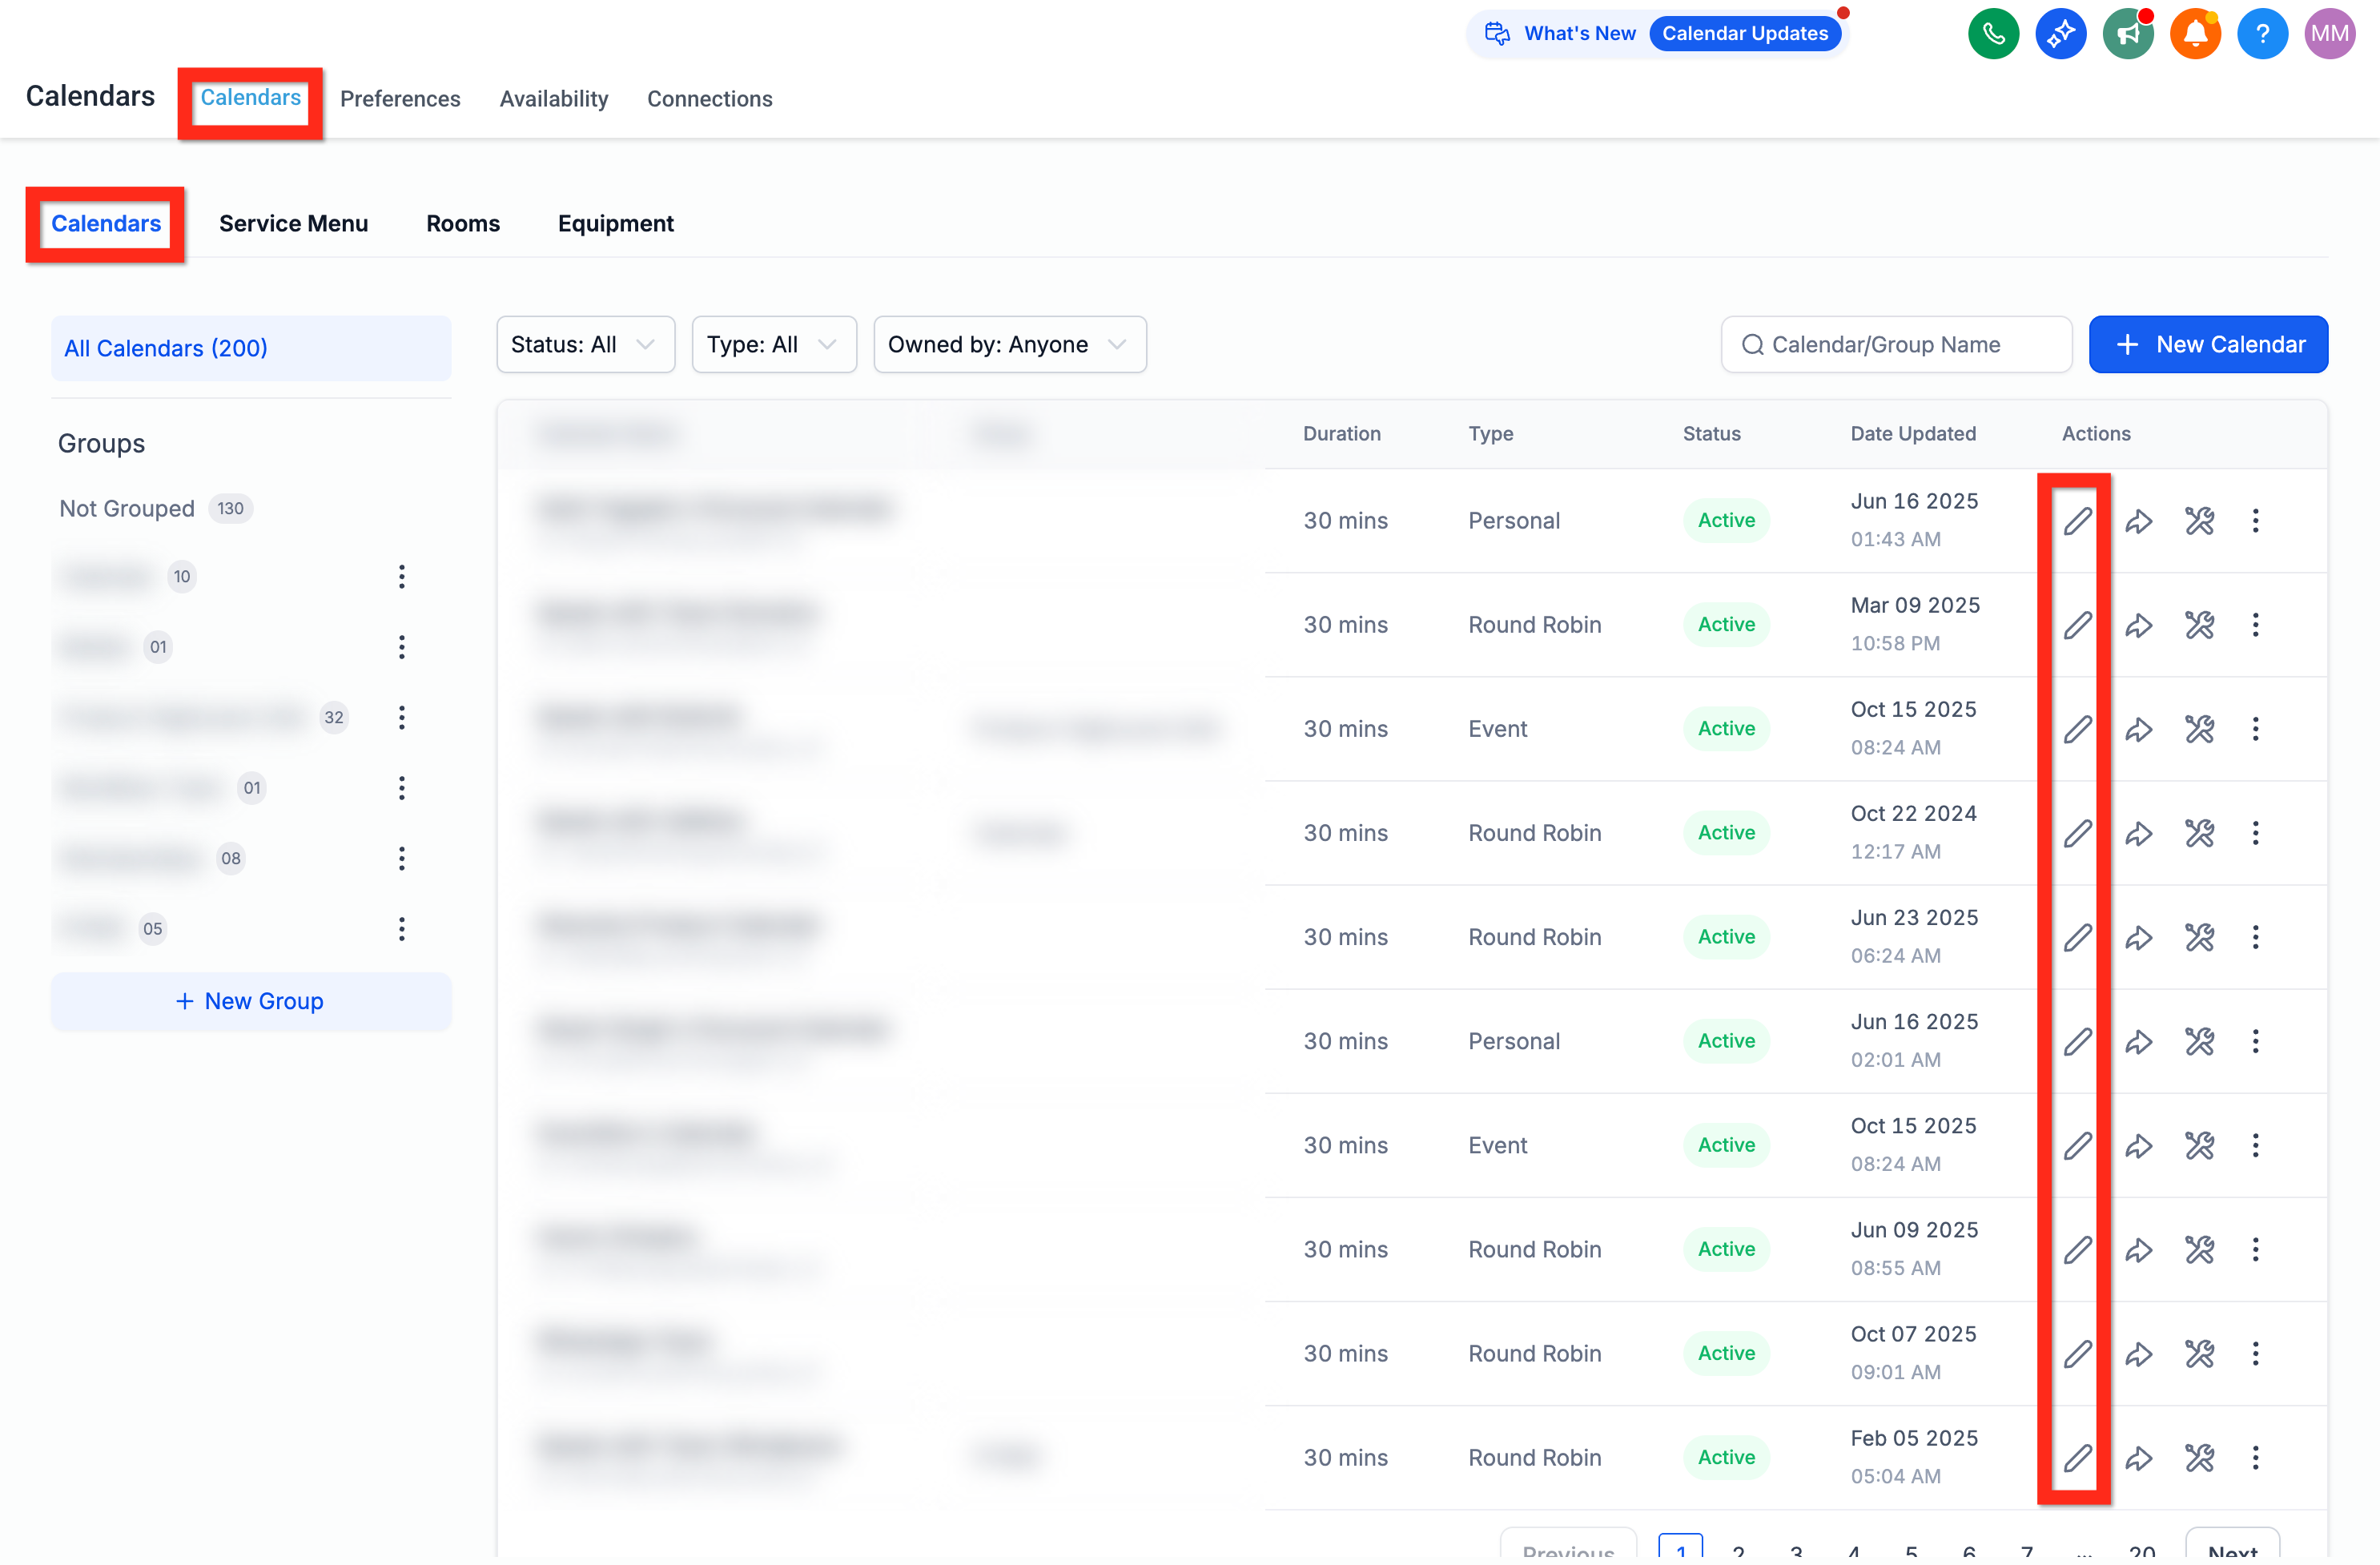The width and height of the screenshot is (2380, 1565).
Task: Open more actions for Feb 05 2025 row
Action: (2255, 1458)
